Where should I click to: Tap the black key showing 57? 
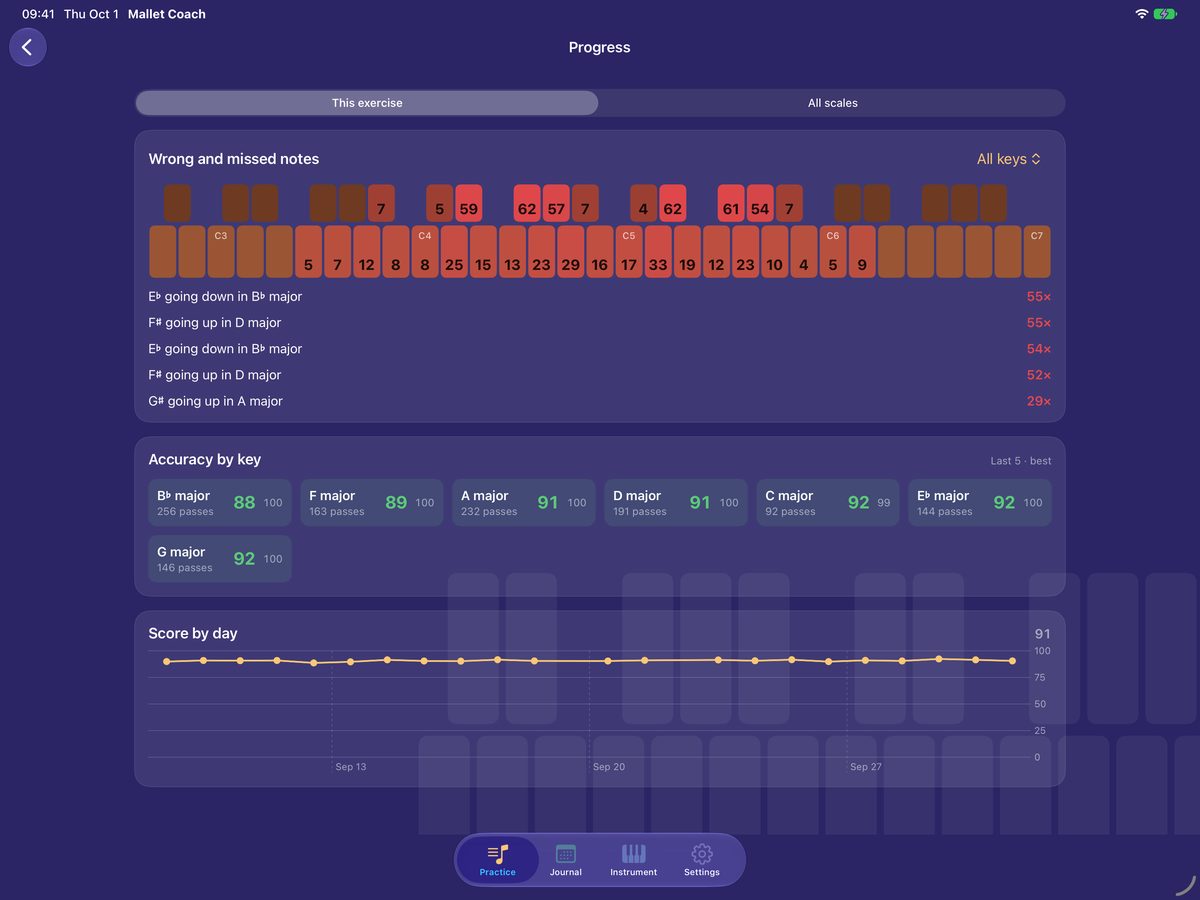556,203
